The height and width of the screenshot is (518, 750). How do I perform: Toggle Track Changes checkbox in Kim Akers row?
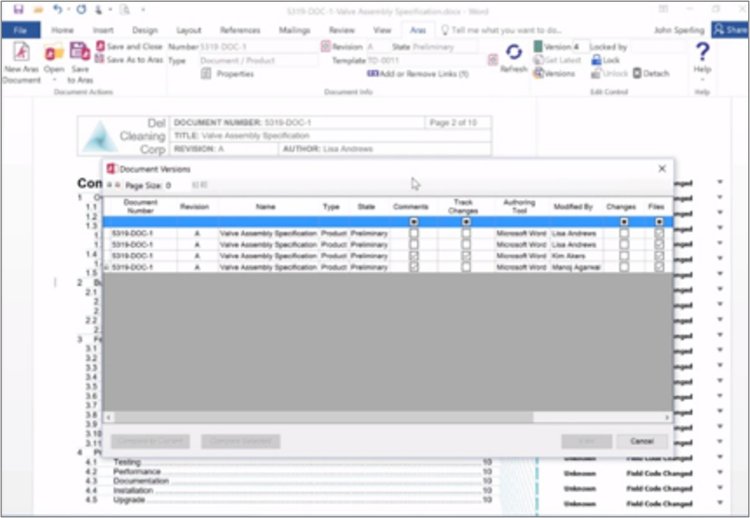click(x=466, y=256)
